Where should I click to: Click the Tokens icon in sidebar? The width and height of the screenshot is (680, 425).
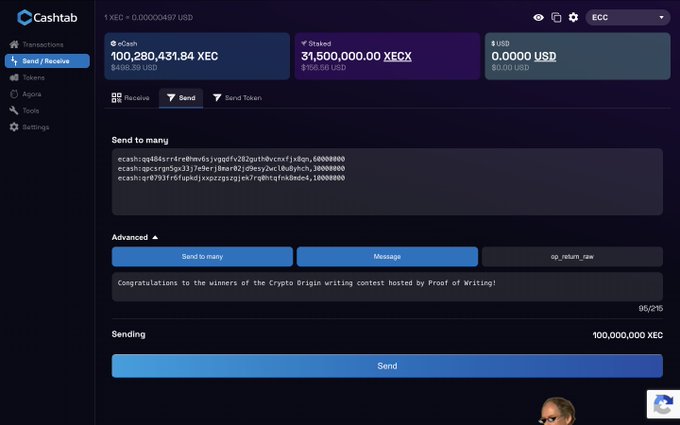click(x=14, y=78)
